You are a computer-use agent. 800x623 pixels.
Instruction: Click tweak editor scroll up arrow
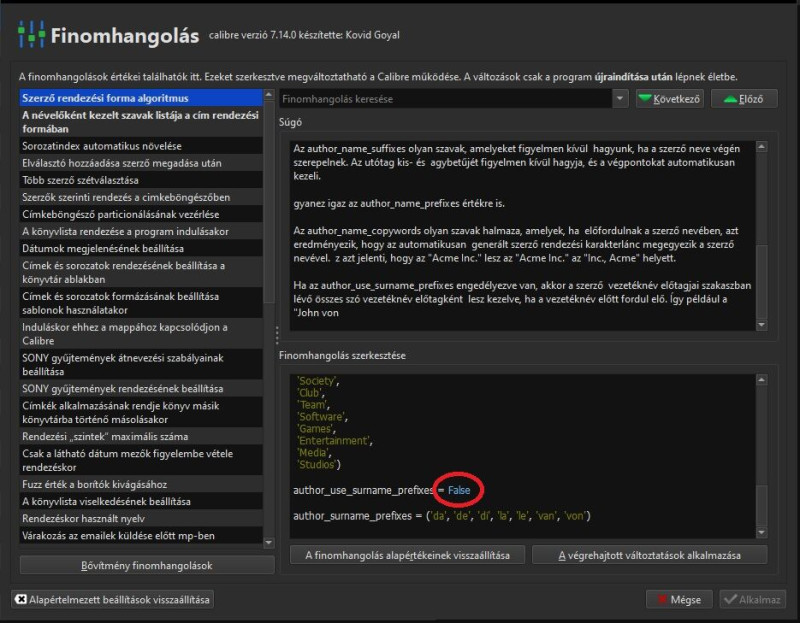pyautogui.click(x=761, y=380)
